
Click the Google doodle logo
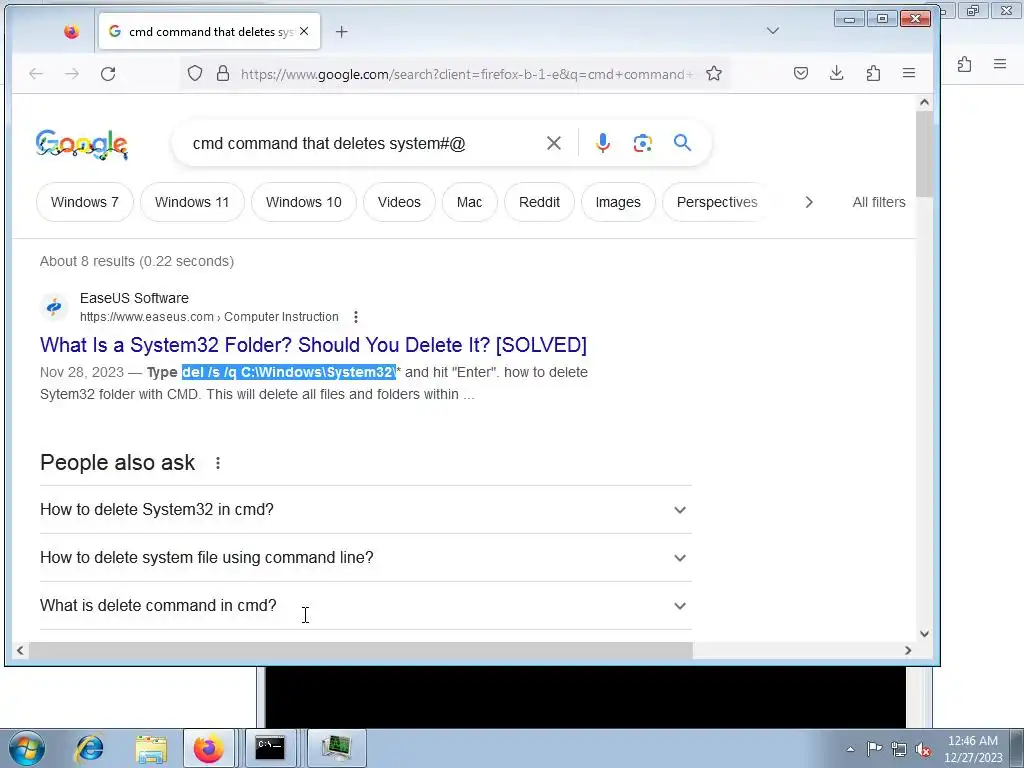(x=82, y=144)
